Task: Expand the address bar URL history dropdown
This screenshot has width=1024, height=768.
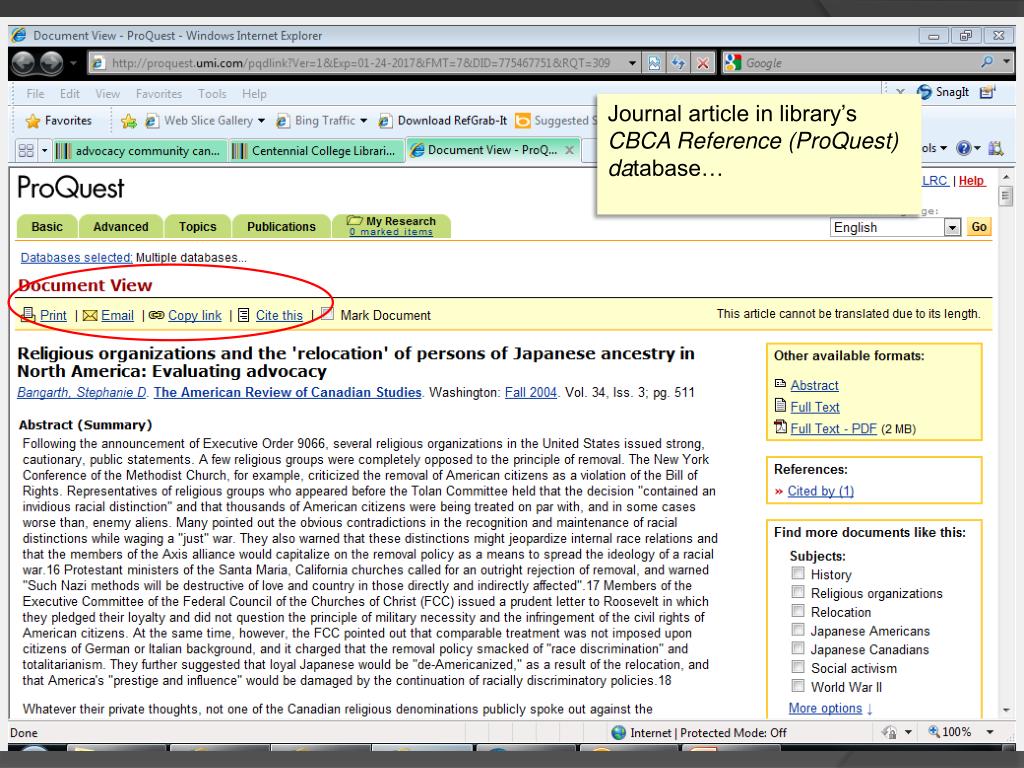Action: 632,63
